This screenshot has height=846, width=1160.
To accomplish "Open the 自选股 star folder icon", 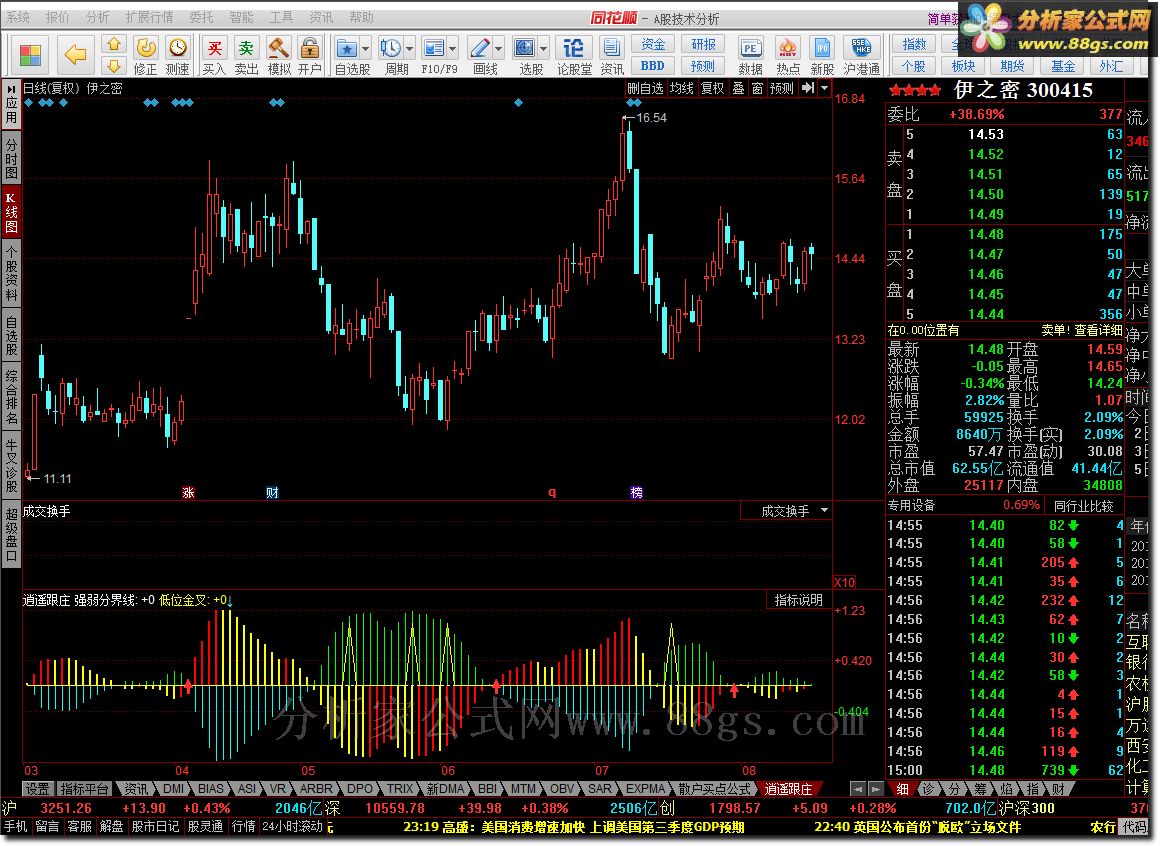I will pos(346,49).
